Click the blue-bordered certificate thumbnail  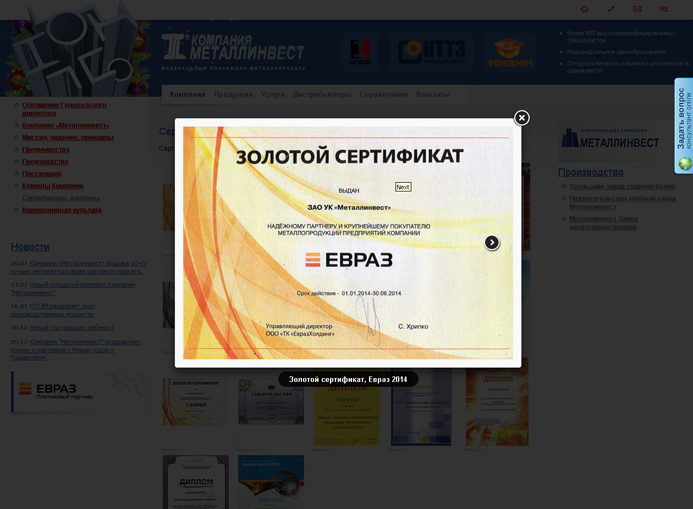click(x=421, y=407)
